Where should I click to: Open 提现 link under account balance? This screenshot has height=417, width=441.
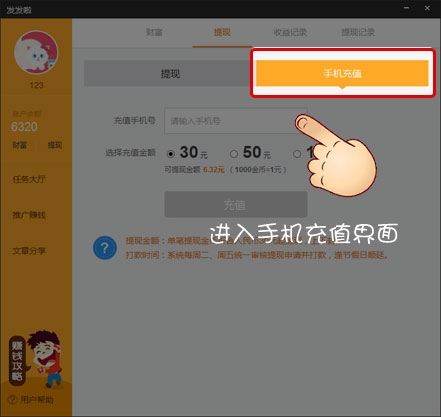coord(55,145)
